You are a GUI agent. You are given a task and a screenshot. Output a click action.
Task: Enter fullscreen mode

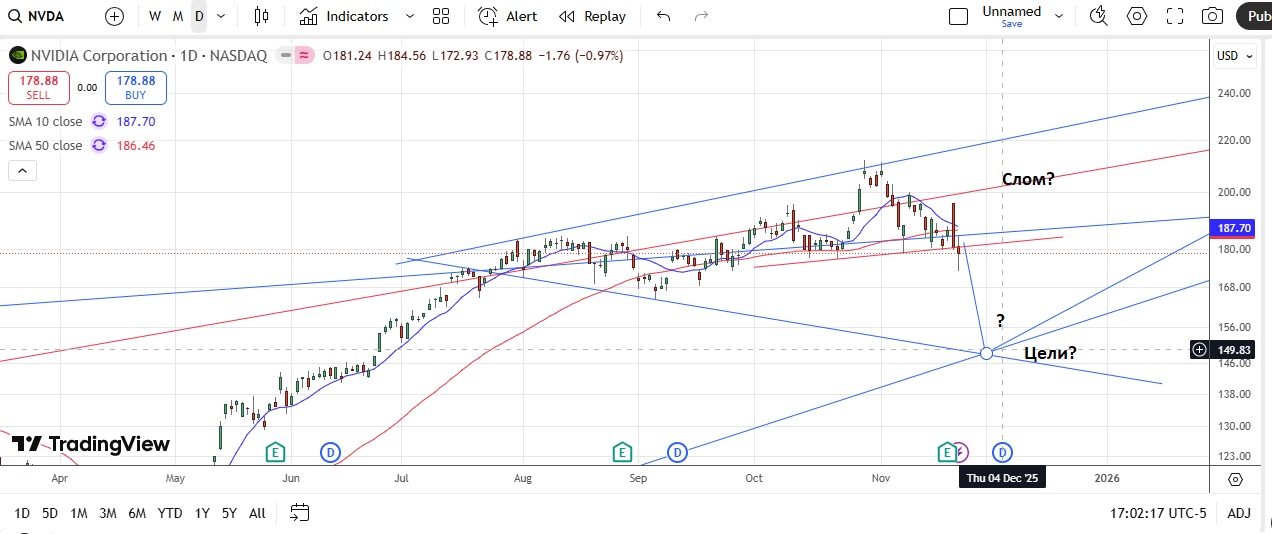coord(1175,16)
